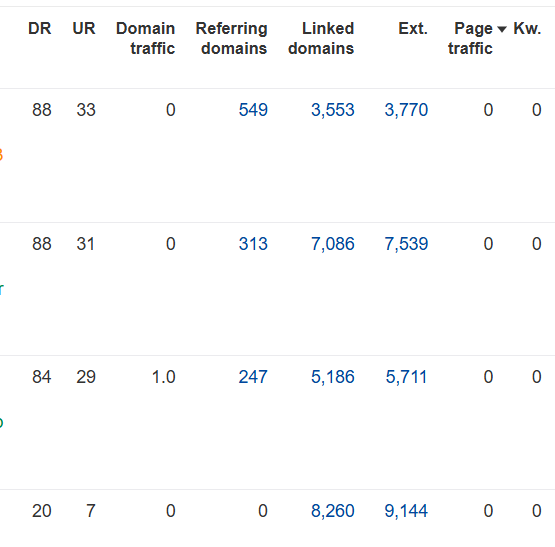Click the Ext. column header
This screenshot has height=547, width=555.
[x=413, y=28]
